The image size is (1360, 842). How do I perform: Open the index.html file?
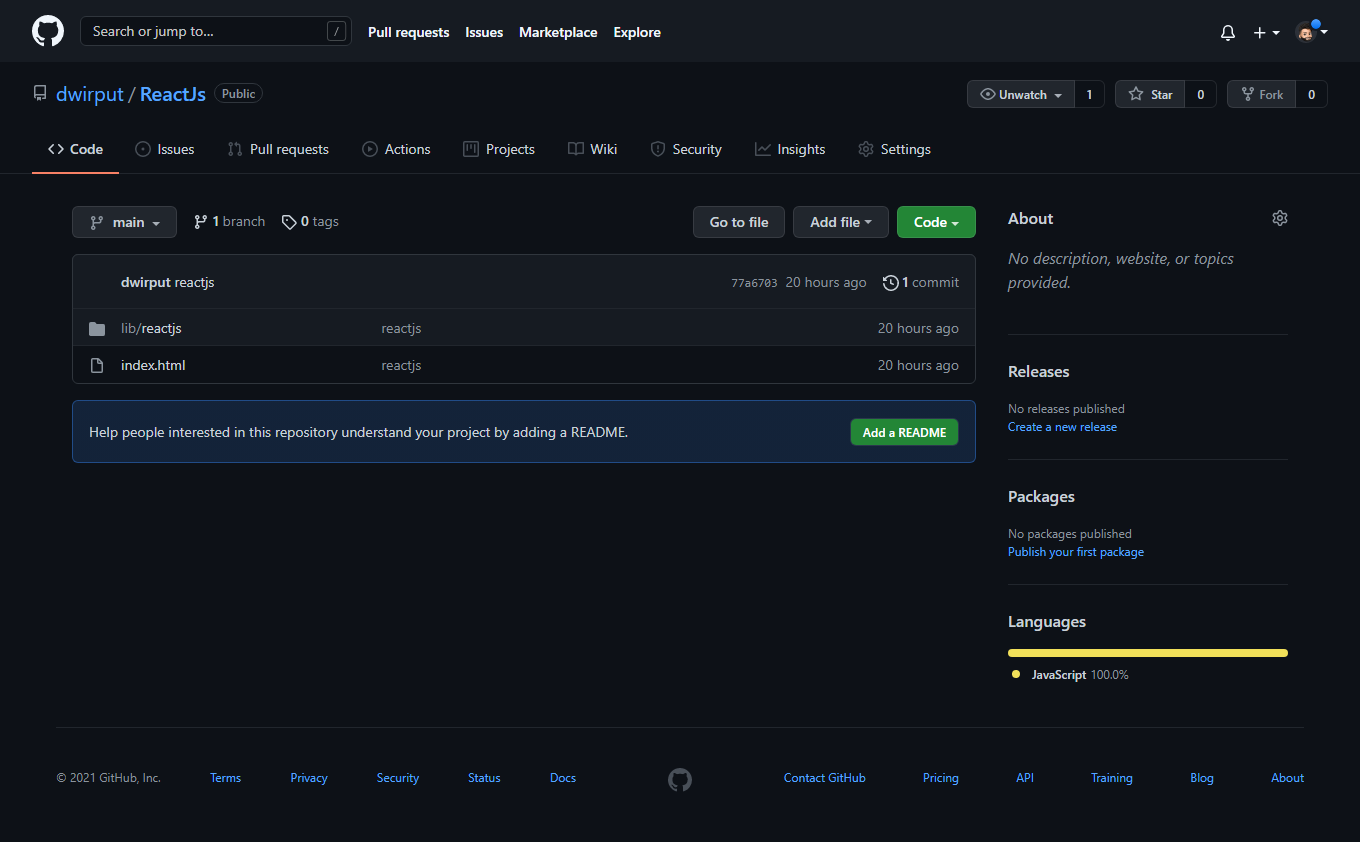click(x=153, y=365)
